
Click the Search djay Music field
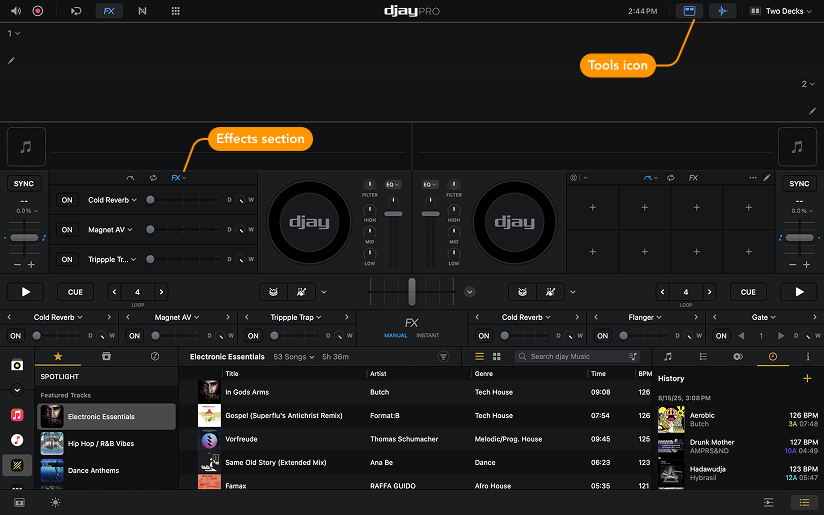click(577, 356)
